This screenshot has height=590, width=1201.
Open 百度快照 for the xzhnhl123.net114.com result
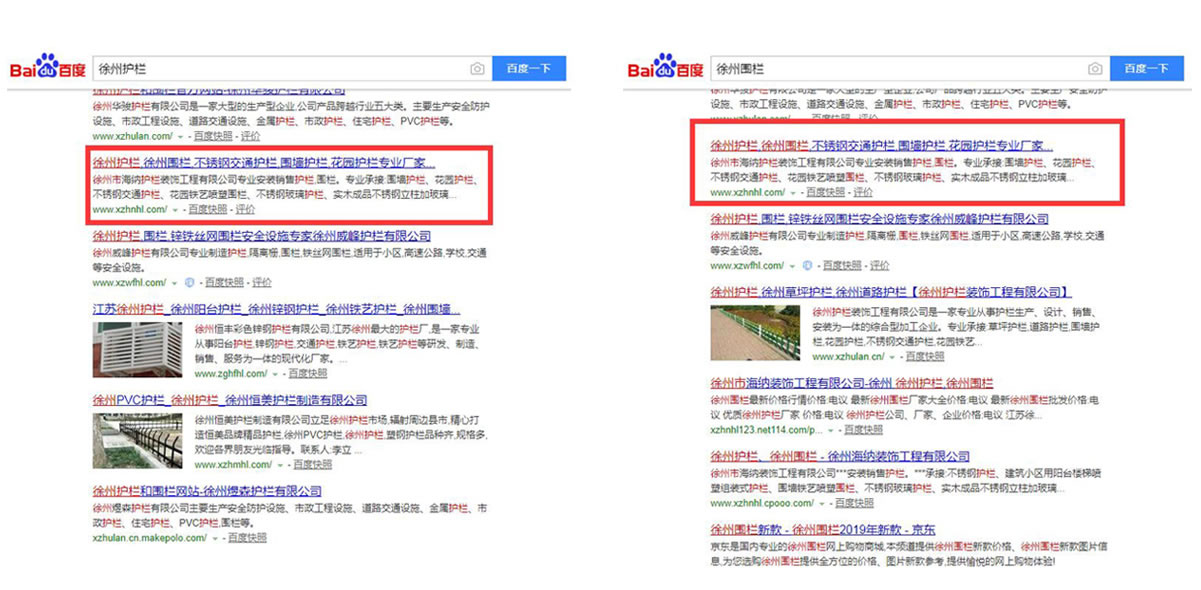[x=862, y=430]
